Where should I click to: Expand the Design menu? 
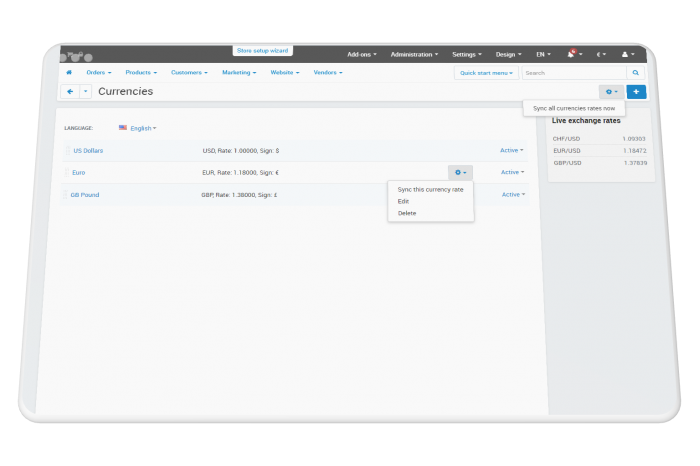(508, 54)
